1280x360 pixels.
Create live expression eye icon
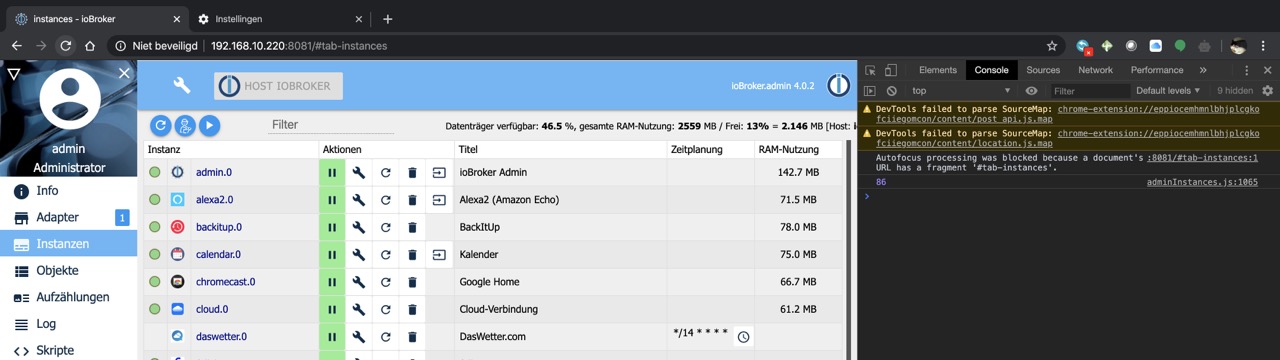point(1032,91)
